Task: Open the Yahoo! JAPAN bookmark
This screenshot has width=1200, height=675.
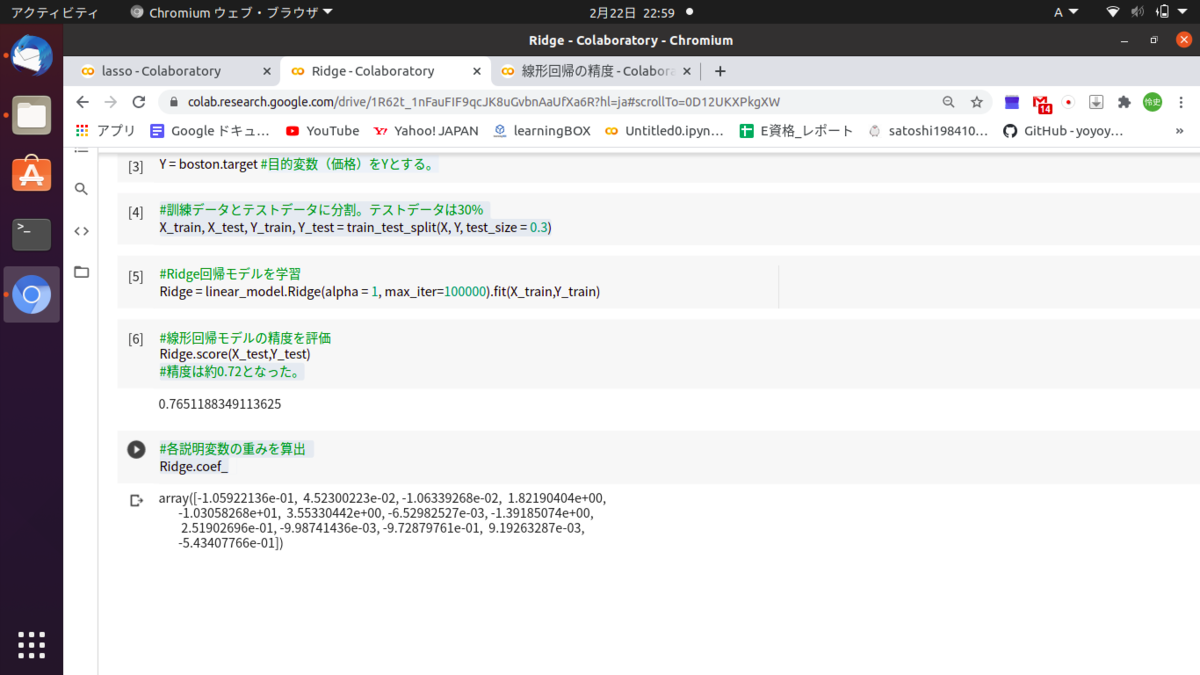Action: [x=426, y=131]
